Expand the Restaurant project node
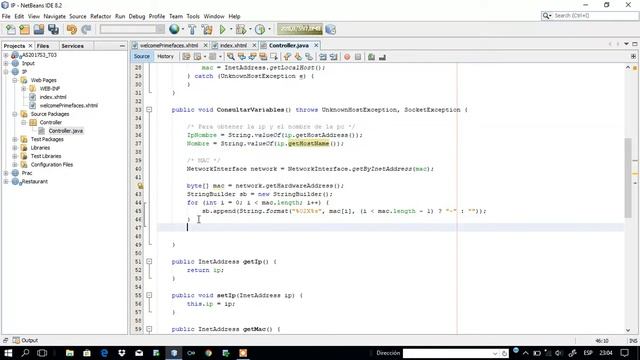The image size is (640, 360). click(6, 182)
